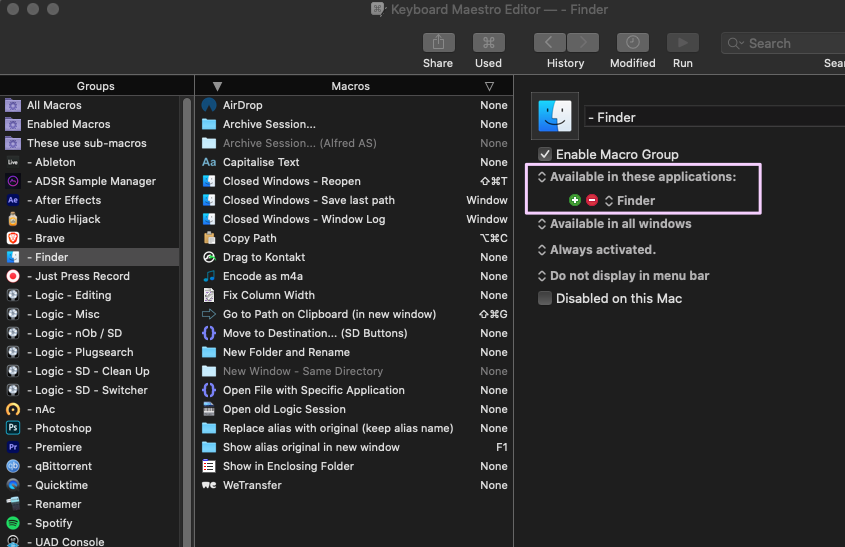
Task: Select the - nAc group
Action: (x=89, y=409)
